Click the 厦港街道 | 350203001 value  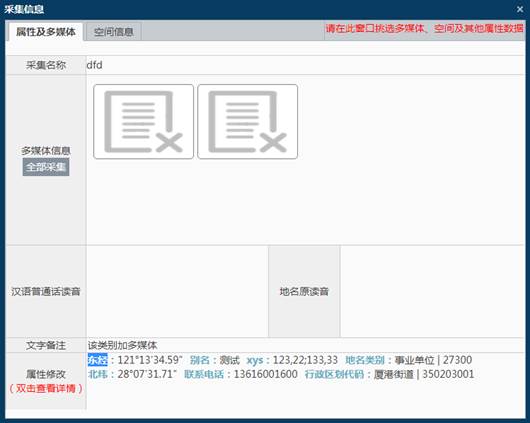tap(424, 374)
